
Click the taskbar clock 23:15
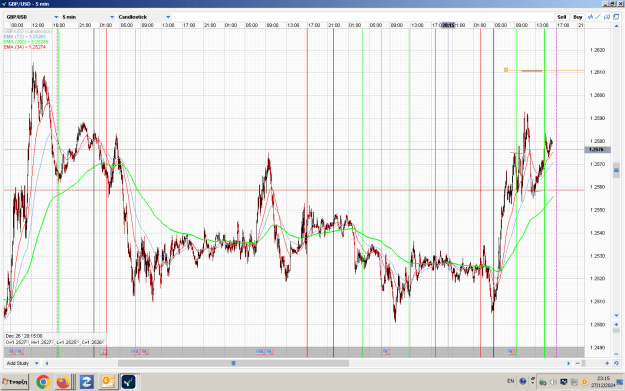[x=603, y=379]
